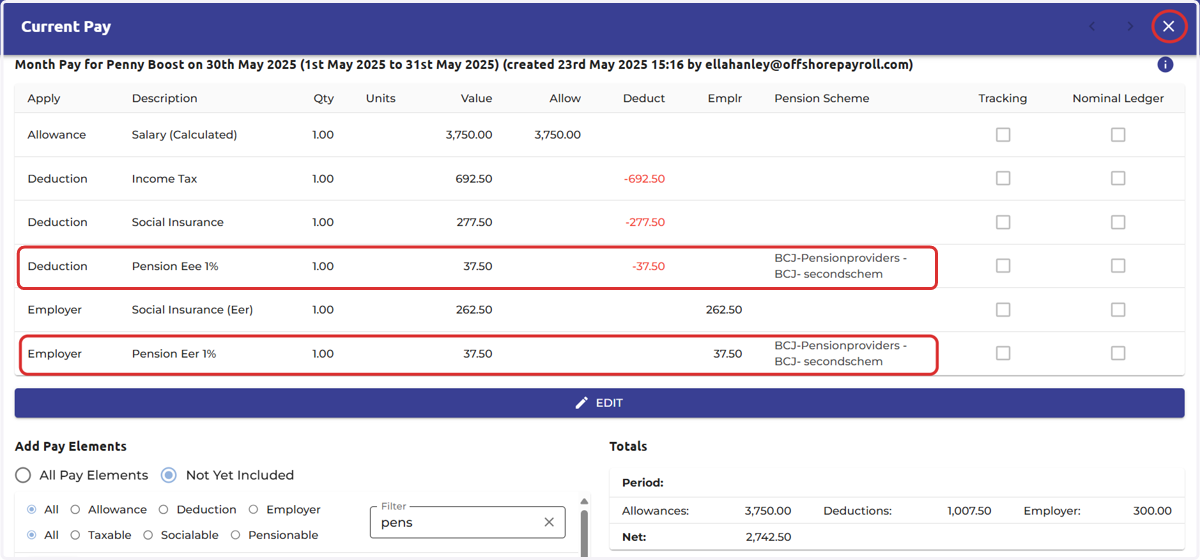Click the Nominal Ledger column header
Image resolution: width=1200 pixels, height=560 pixels.
pos(1118,98)
